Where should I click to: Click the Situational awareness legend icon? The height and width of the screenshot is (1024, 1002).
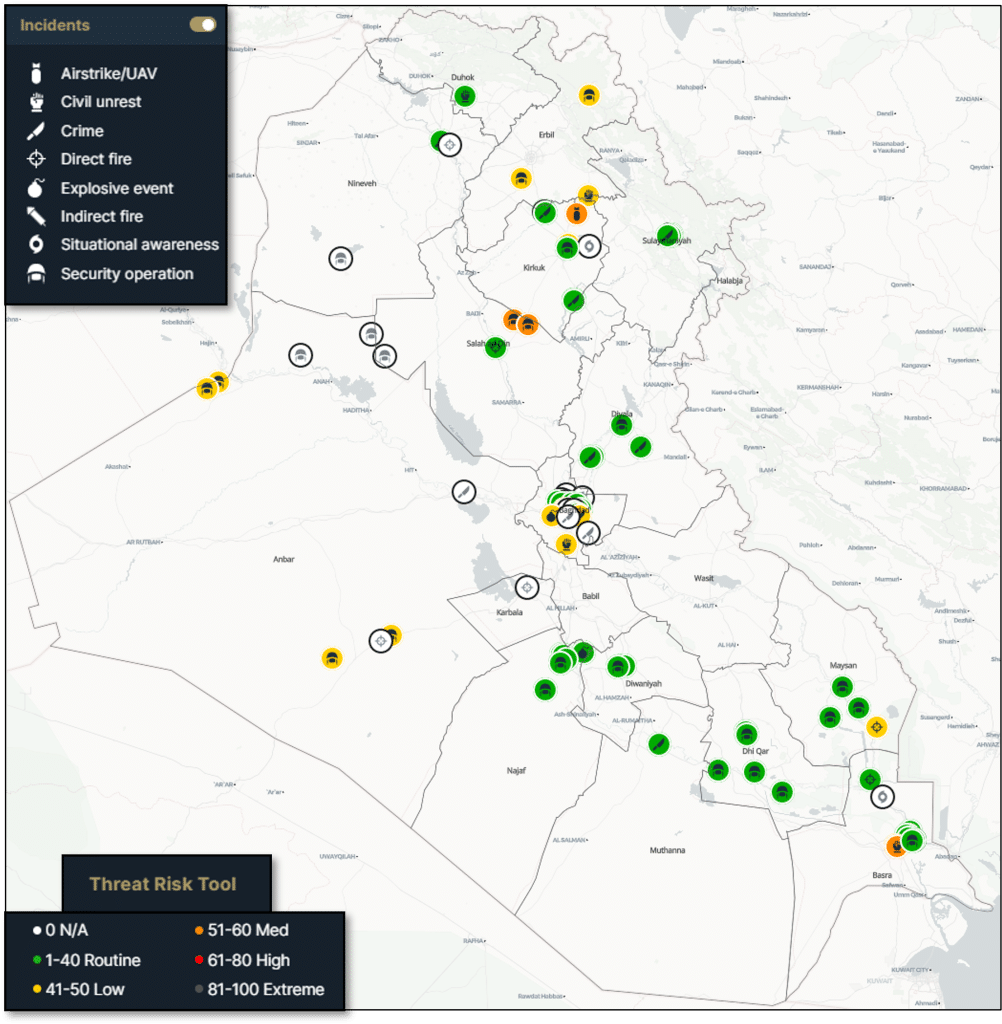(x=37, y=244)
